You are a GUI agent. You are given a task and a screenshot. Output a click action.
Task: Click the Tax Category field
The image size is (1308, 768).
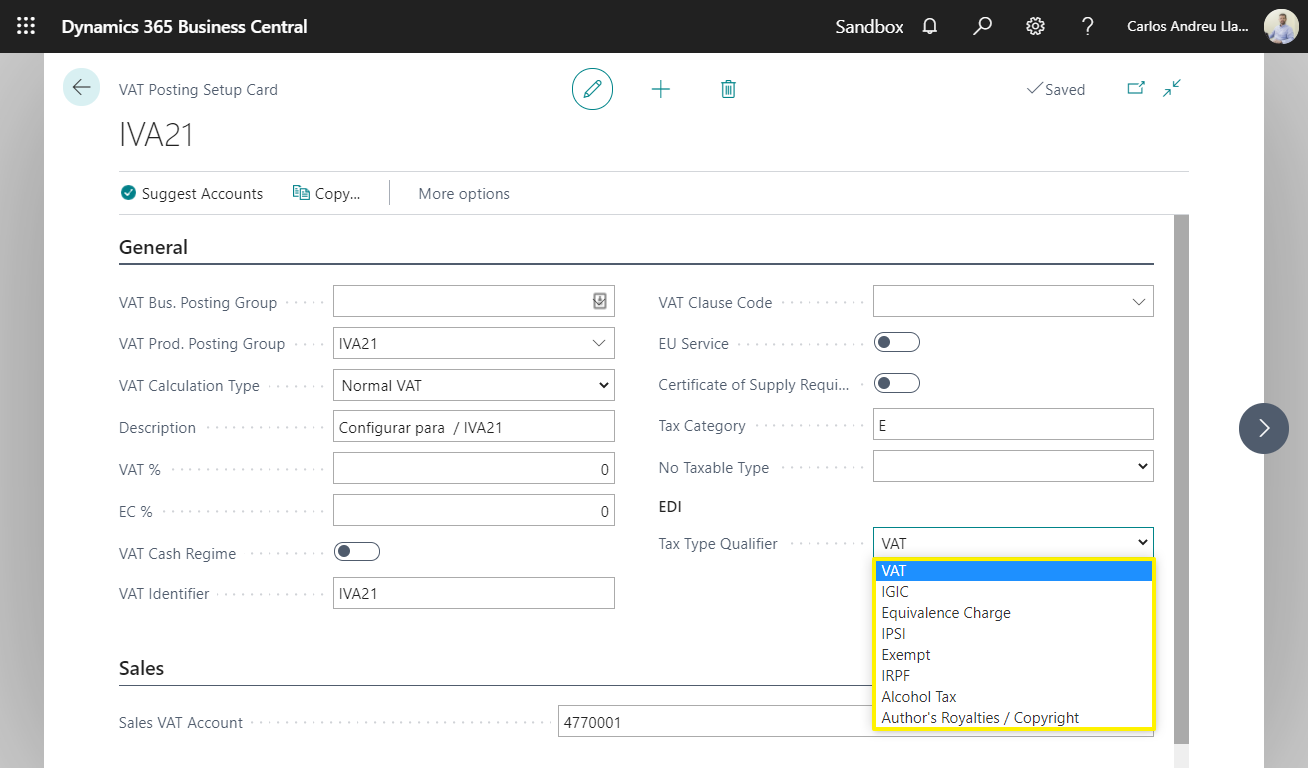(1013, 424)
